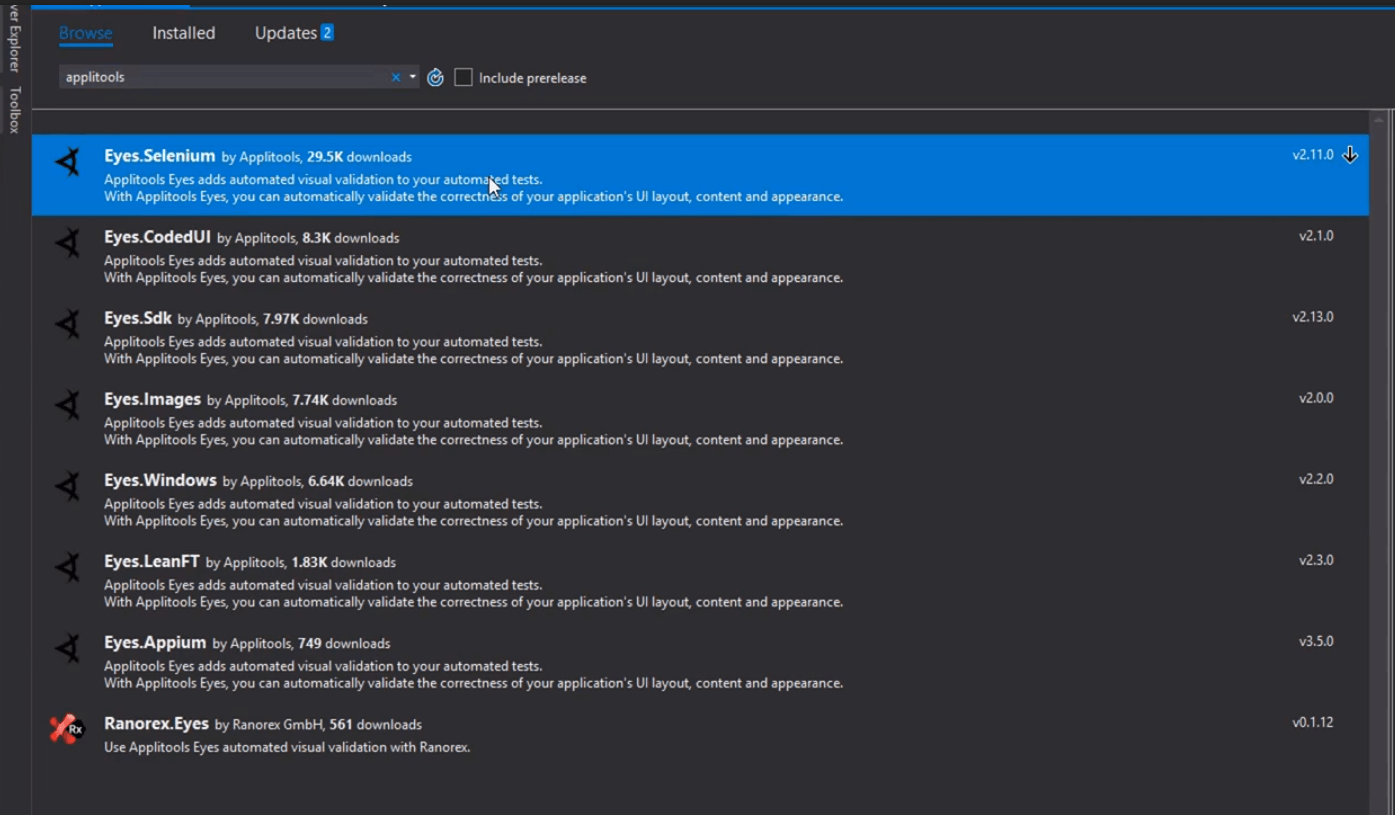Click version v2.2.0 of Eyes.Windows
The width and height of the screenshot is (1395, 815).
[x=1316, y=479]
